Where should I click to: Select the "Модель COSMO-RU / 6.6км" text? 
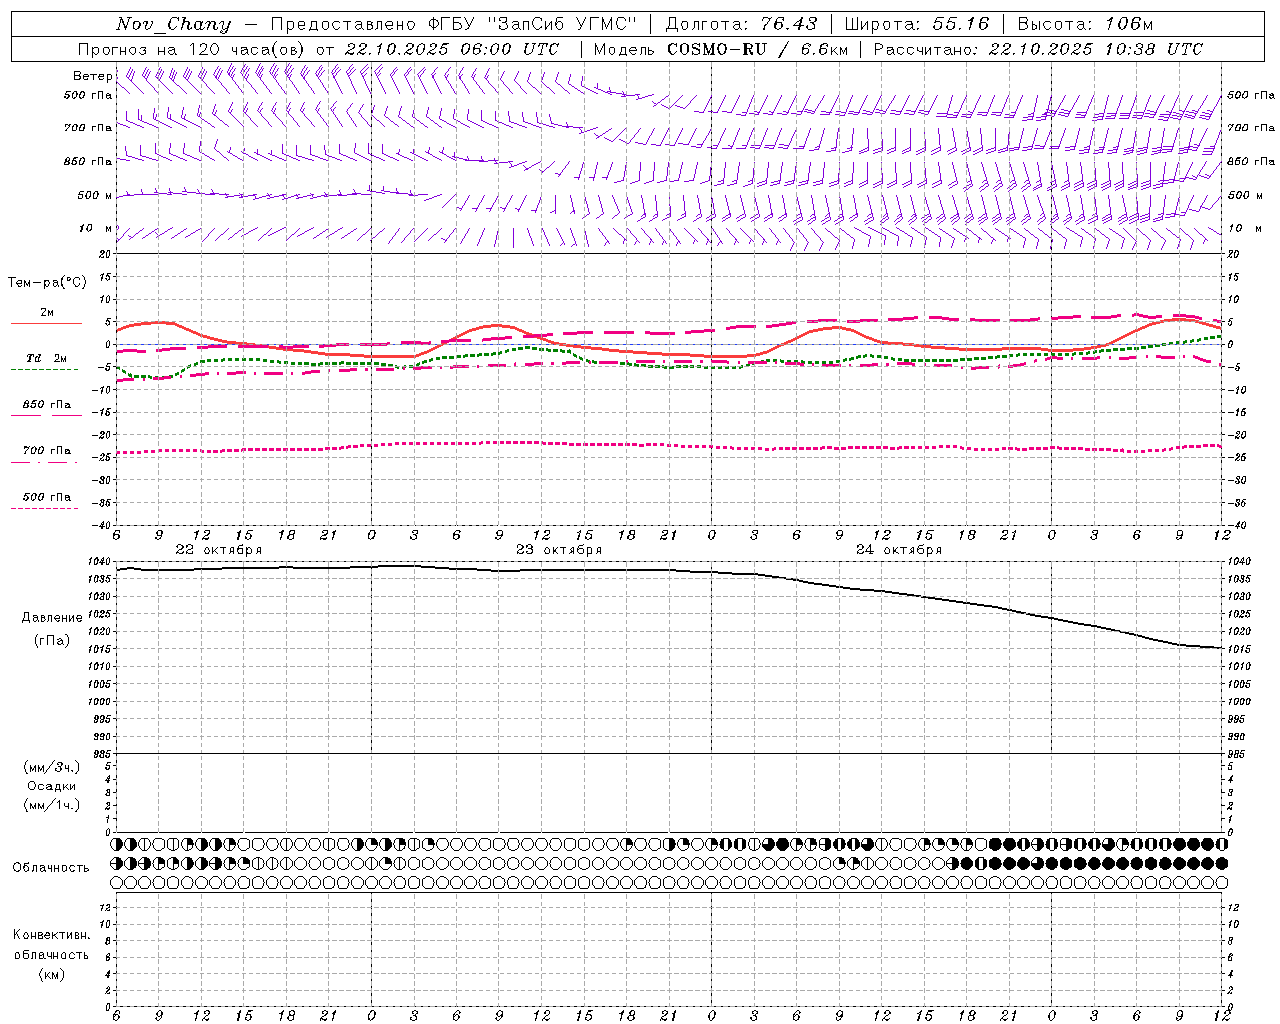coord(720,49)
